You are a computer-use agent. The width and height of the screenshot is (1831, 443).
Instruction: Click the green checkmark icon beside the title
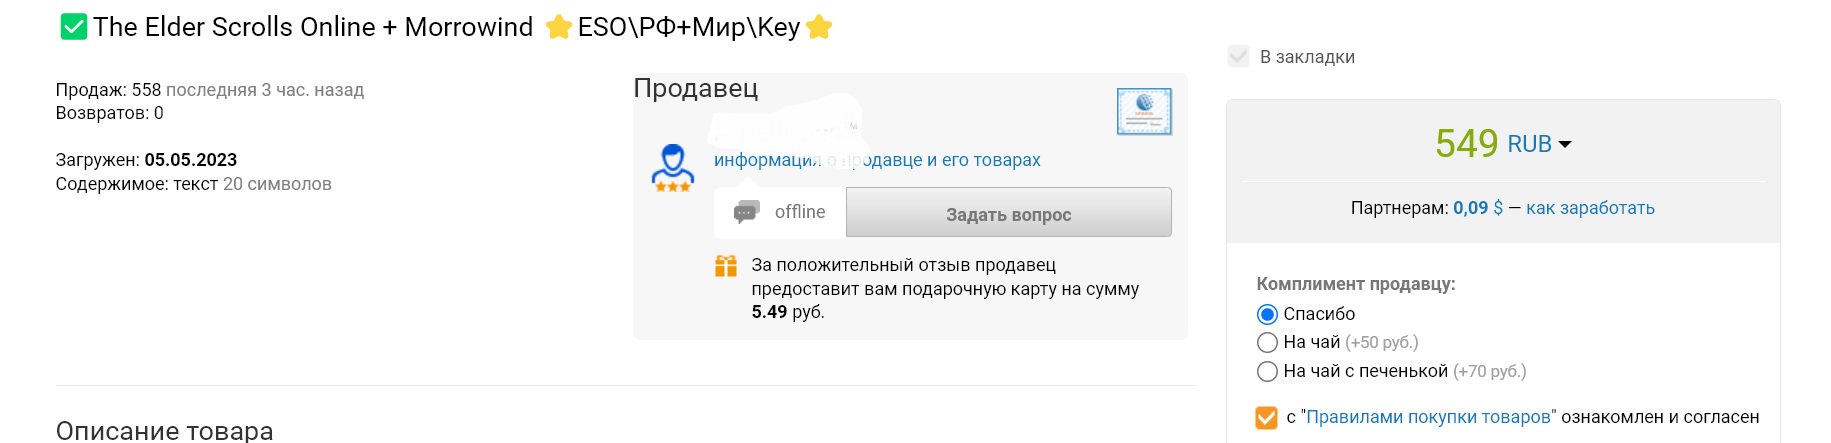[74, 27]
